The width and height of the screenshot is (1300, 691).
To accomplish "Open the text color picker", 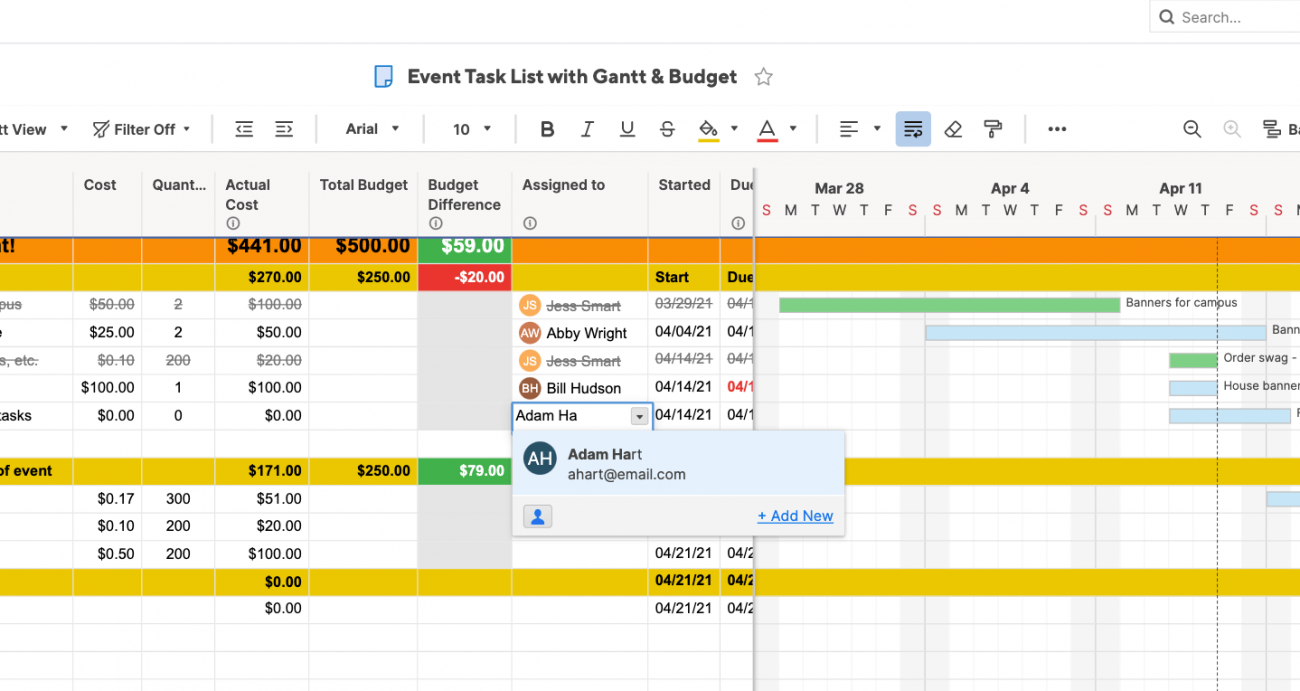I will [767, 129].
